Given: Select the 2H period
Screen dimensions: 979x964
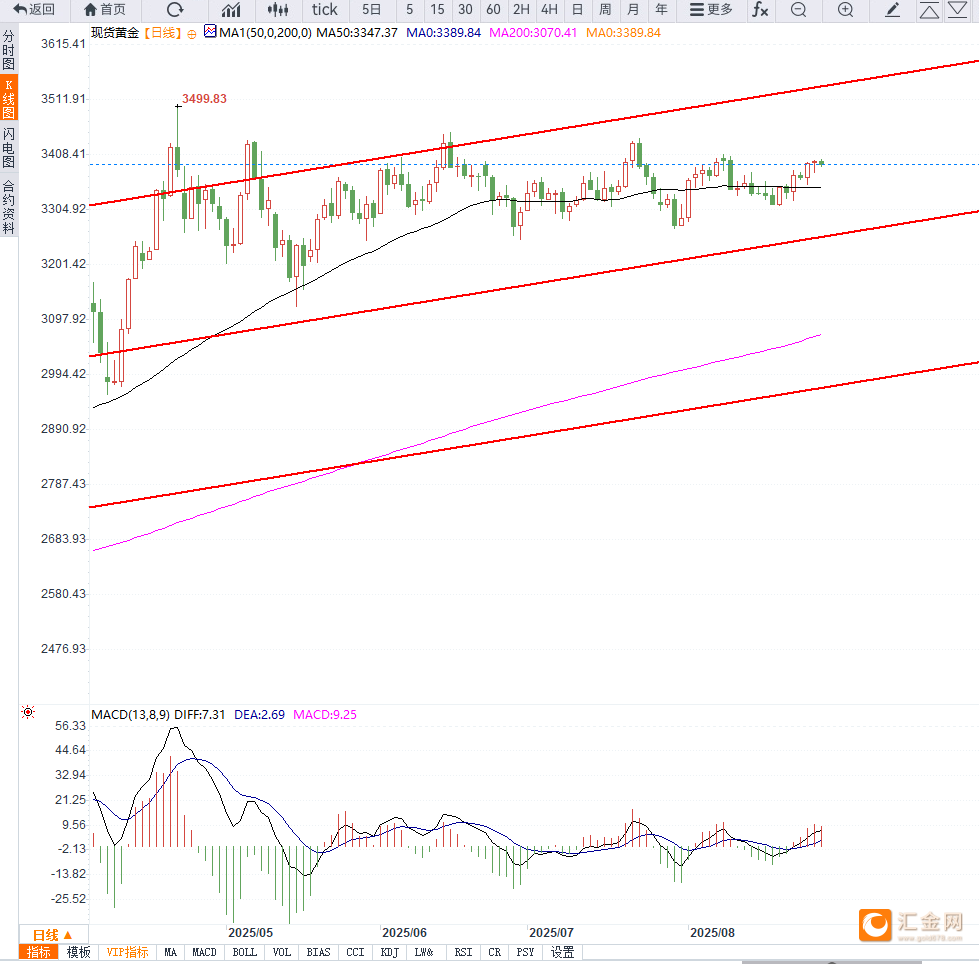Looking at the screenshot, I should (521, 9).
